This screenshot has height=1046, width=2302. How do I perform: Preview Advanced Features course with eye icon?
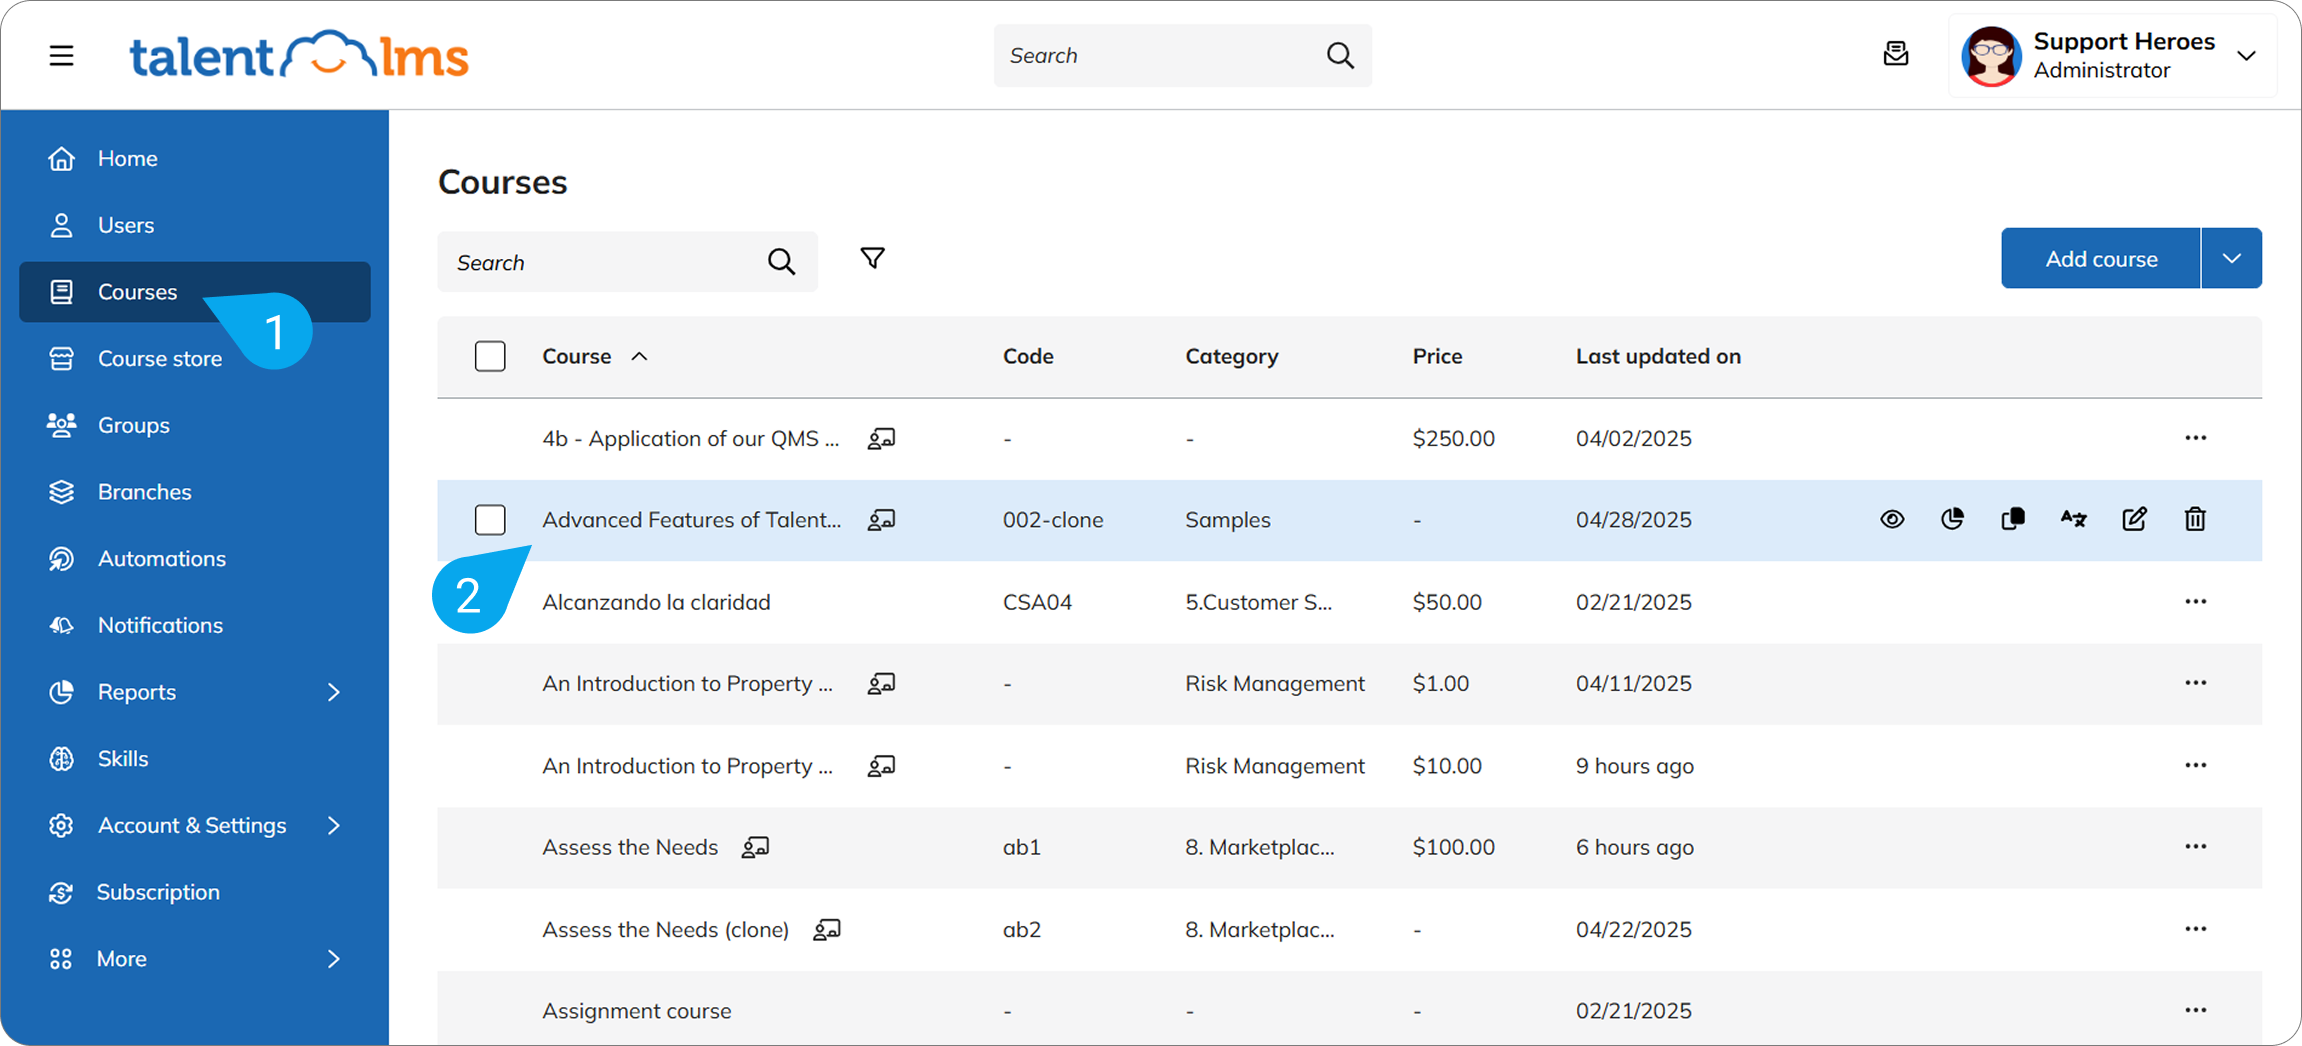[x=1892, y=519]
